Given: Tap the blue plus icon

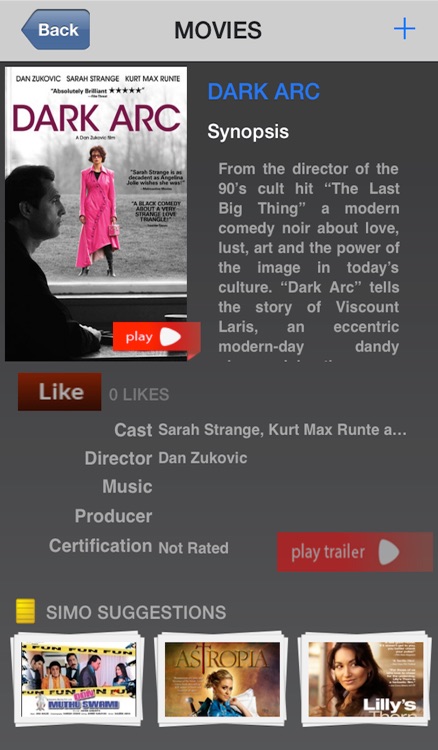Looking at the screenshot, I should [404, 29].
